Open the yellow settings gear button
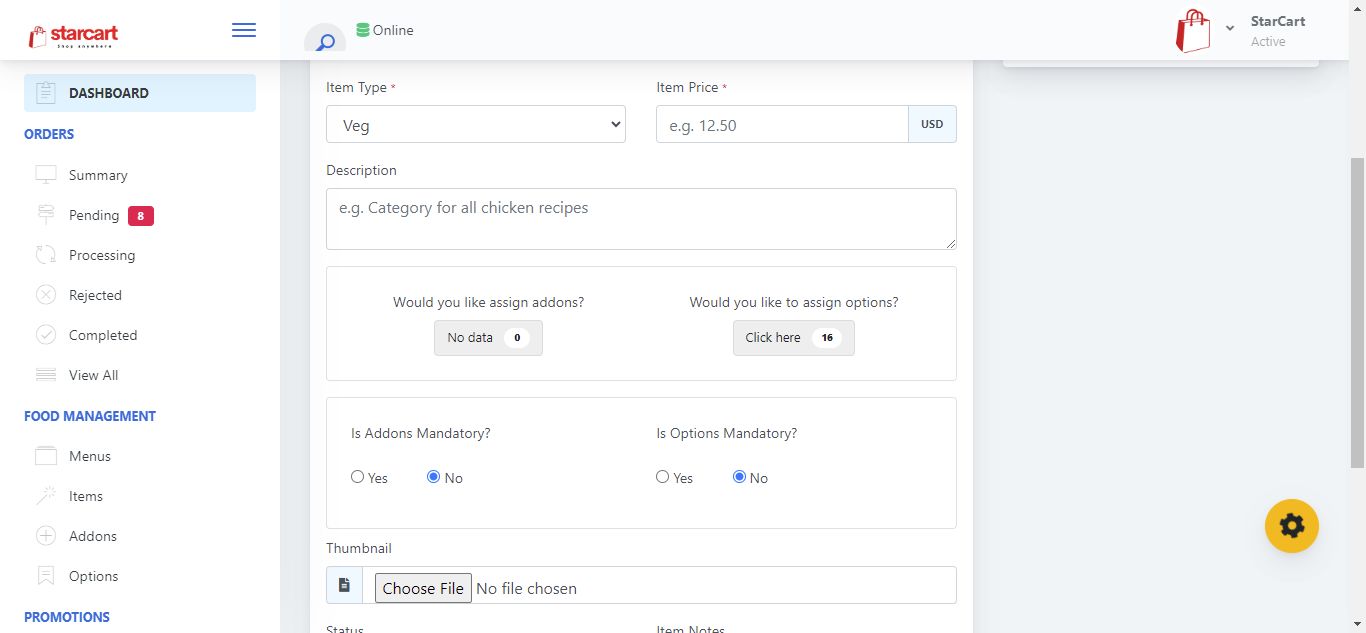Image resolution: width=1366 pixels, height=633 pixels. click(1291, 525)
